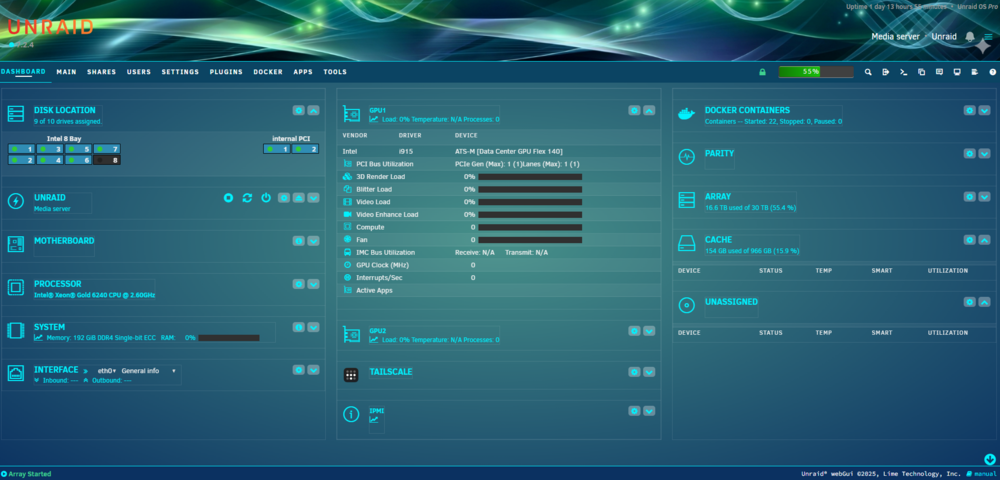Click Intel 8 Bay drive slot 7

pyautogui.click(x=107, y=149)
